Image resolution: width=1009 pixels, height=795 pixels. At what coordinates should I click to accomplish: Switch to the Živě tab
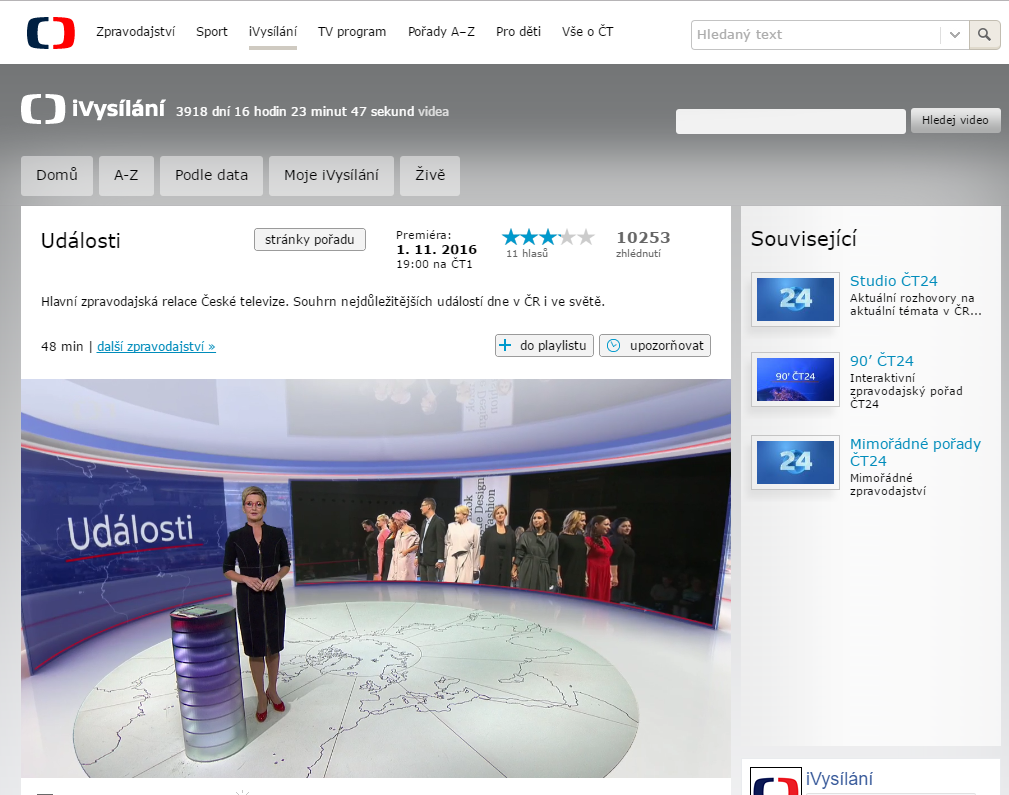pyautogui.click(x=430, y=175)
